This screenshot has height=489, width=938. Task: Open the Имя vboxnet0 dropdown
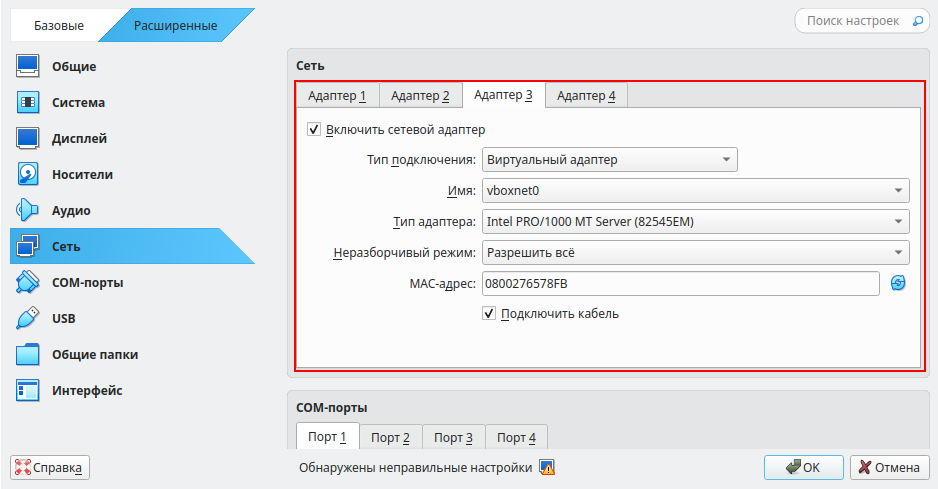695,191
